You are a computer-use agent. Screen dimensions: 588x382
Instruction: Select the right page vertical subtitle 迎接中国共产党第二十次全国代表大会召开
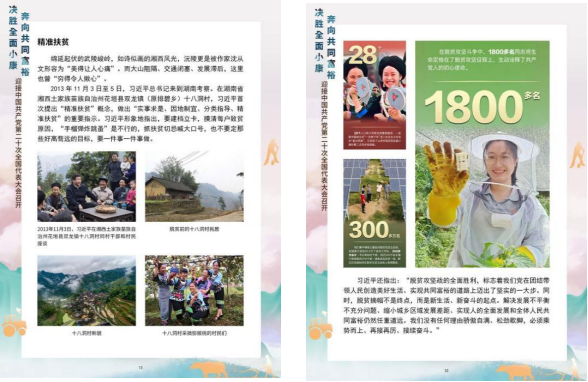click(x=324, y=146)
